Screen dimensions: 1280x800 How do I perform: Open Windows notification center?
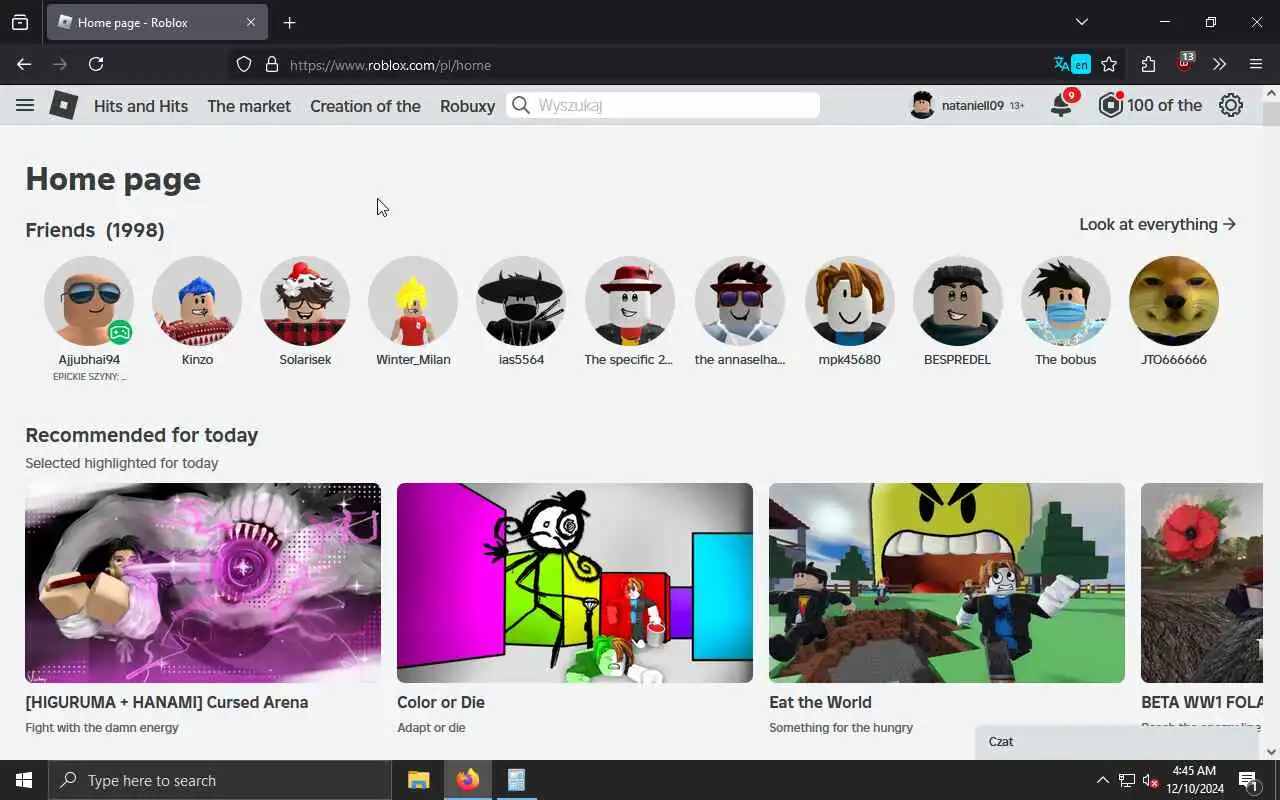pos(1248,780)
